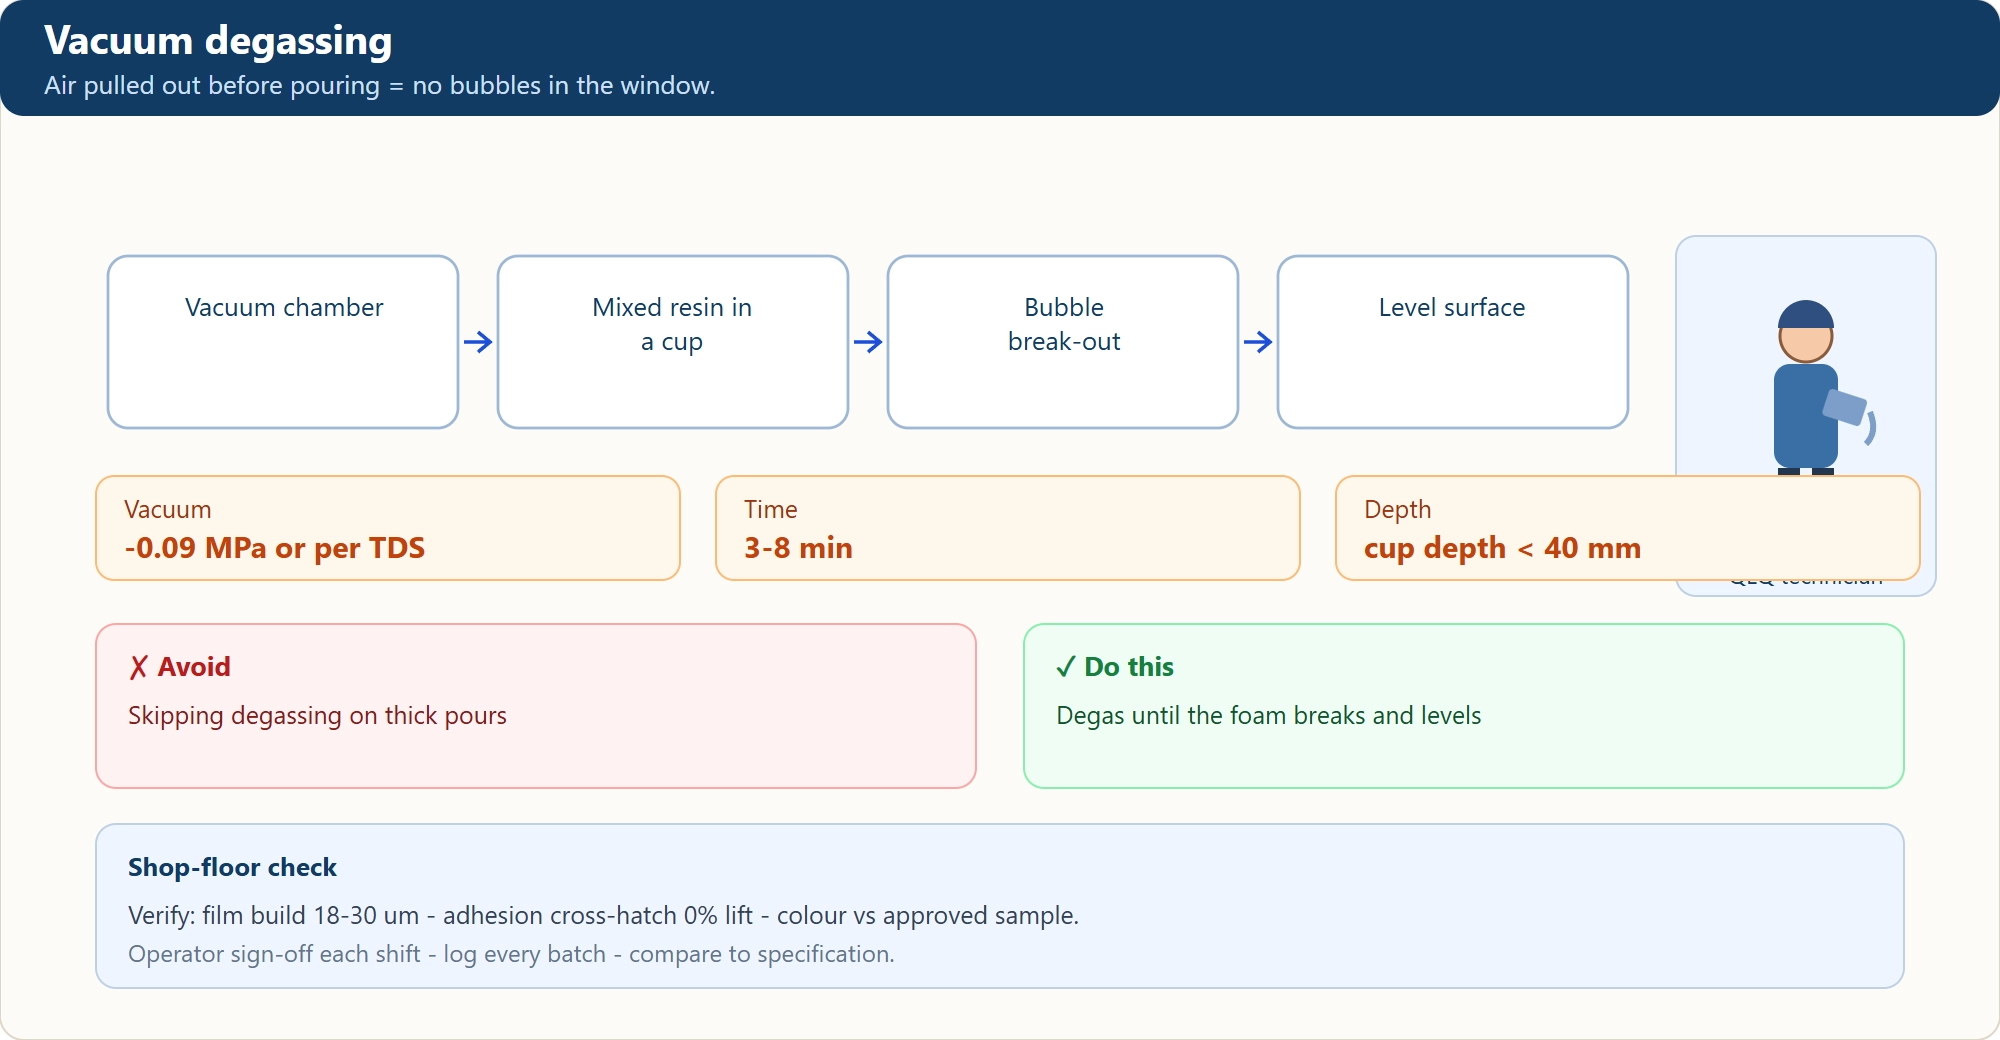Click the green checkmark Do this icon
Screen dimensions: 2000x1040
click(x=1066, y=667)
